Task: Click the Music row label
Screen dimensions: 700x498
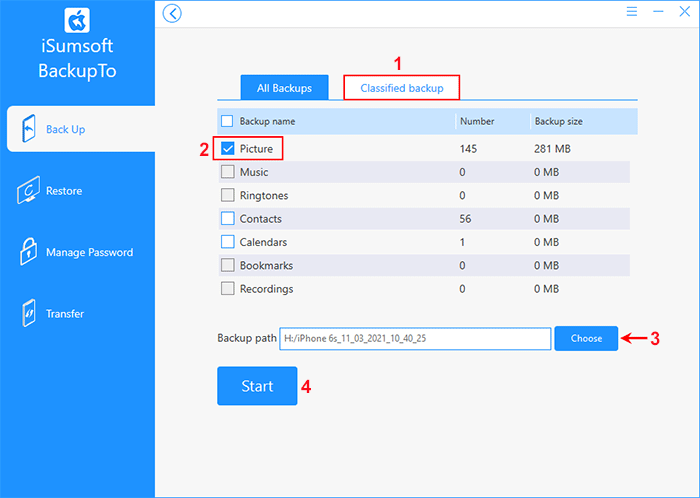Action: tap(254, 172)
